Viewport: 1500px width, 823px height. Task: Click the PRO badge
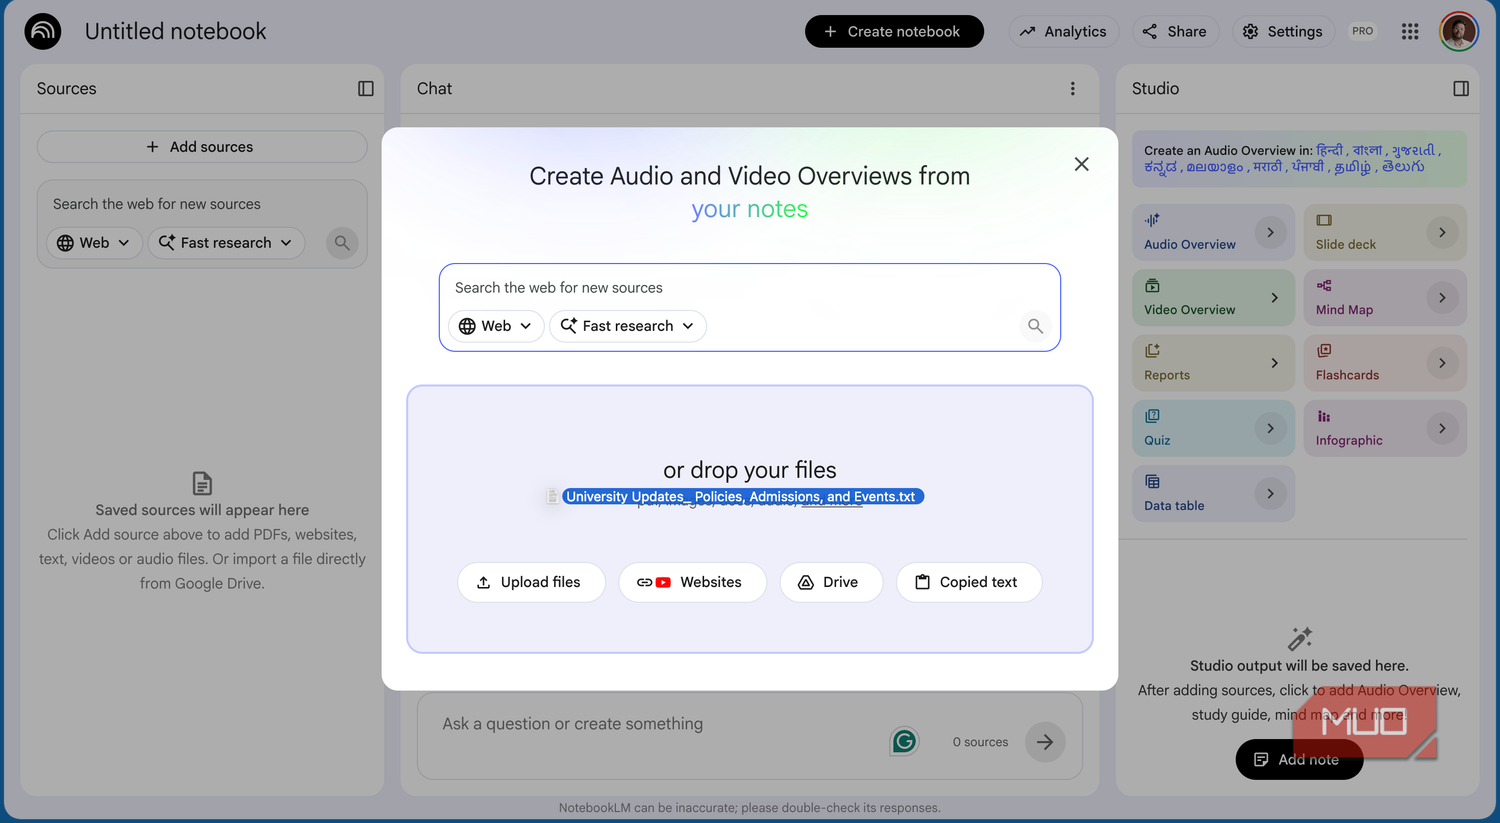click(x=1362, y=31)
